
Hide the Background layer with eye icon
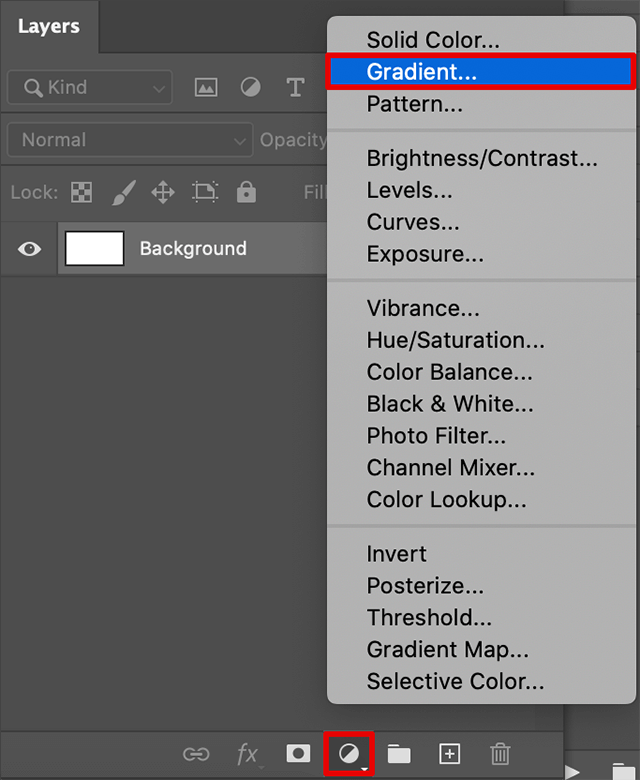pos(30,249)
